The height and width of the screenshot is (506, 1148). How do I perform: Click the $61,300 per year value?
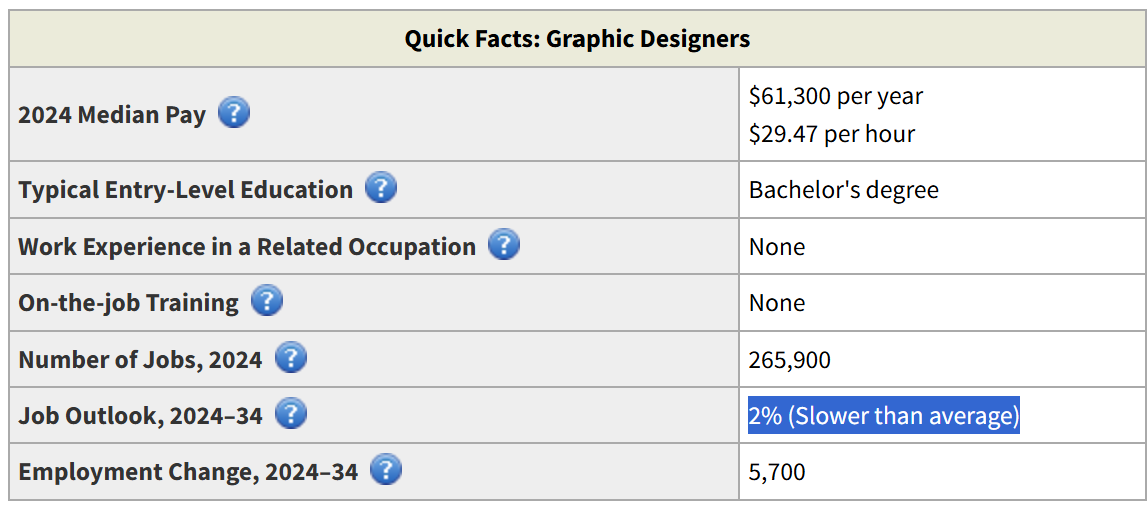coord(836,96)
